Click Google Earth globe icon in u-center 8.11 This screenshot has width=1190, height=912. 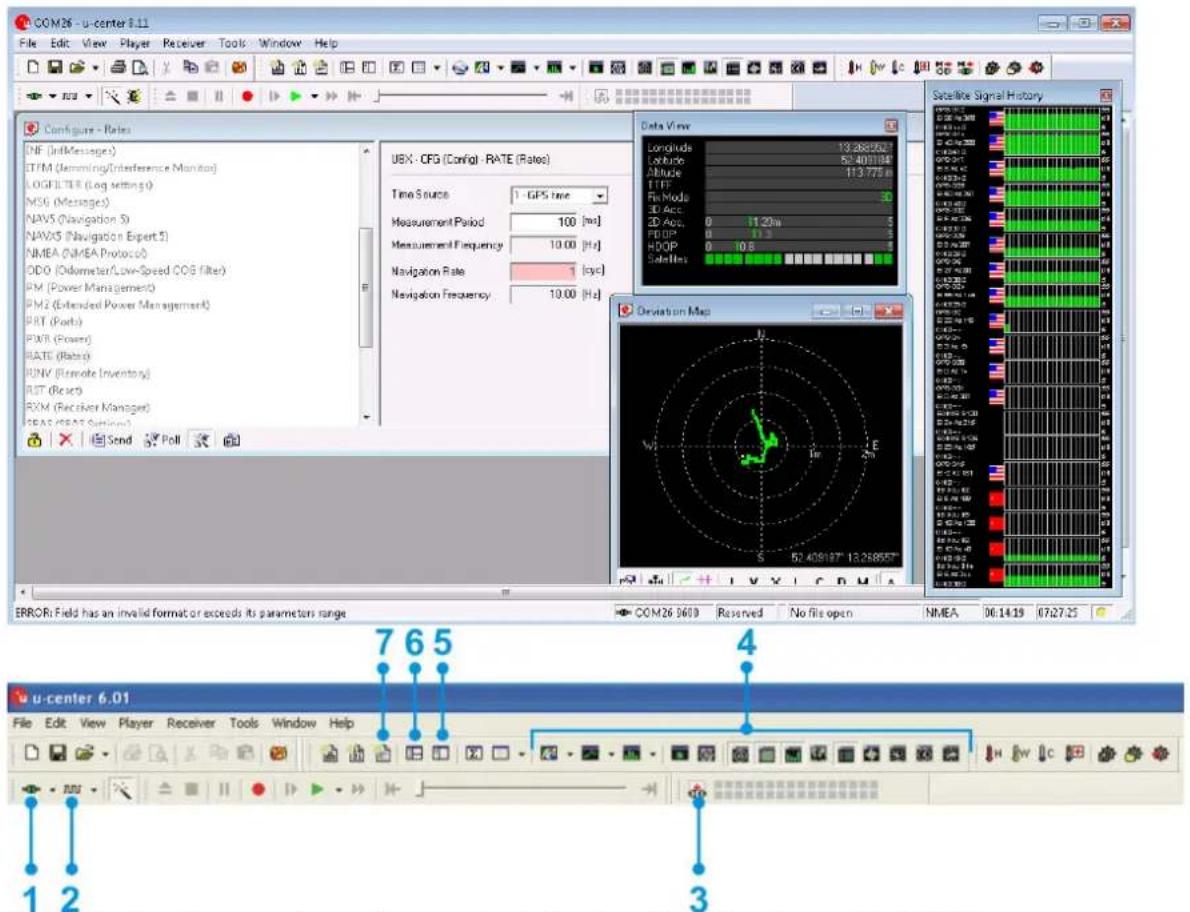(x=460, y=68)
